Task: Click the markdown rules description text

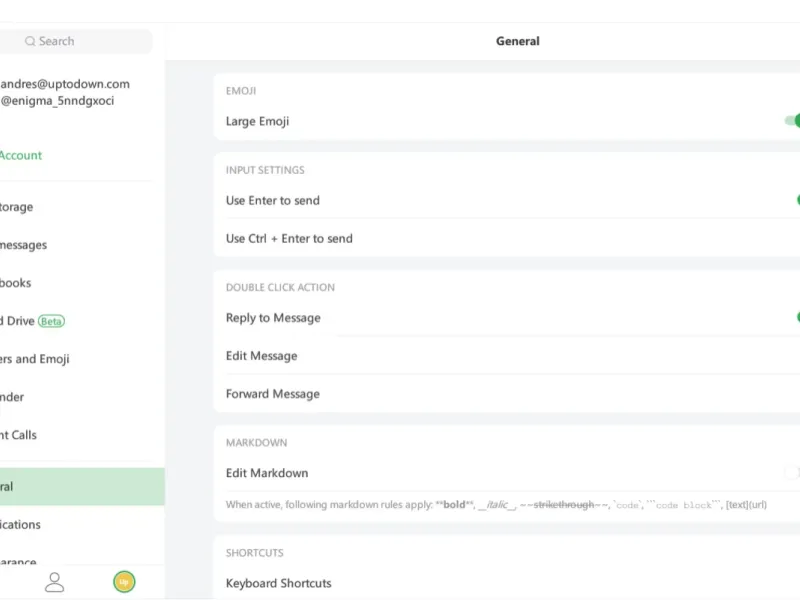Action: (x=496, y=505)
